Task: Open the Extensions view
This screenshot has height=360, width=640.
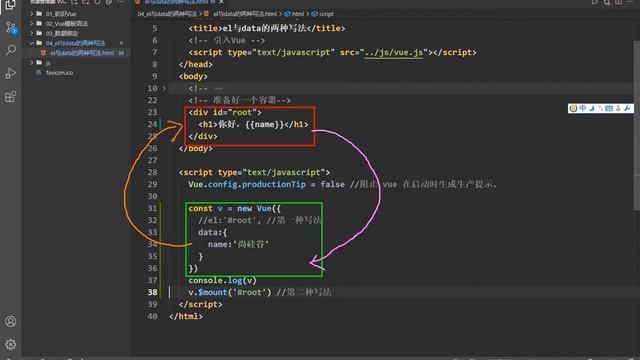Action: pos(11,97)
